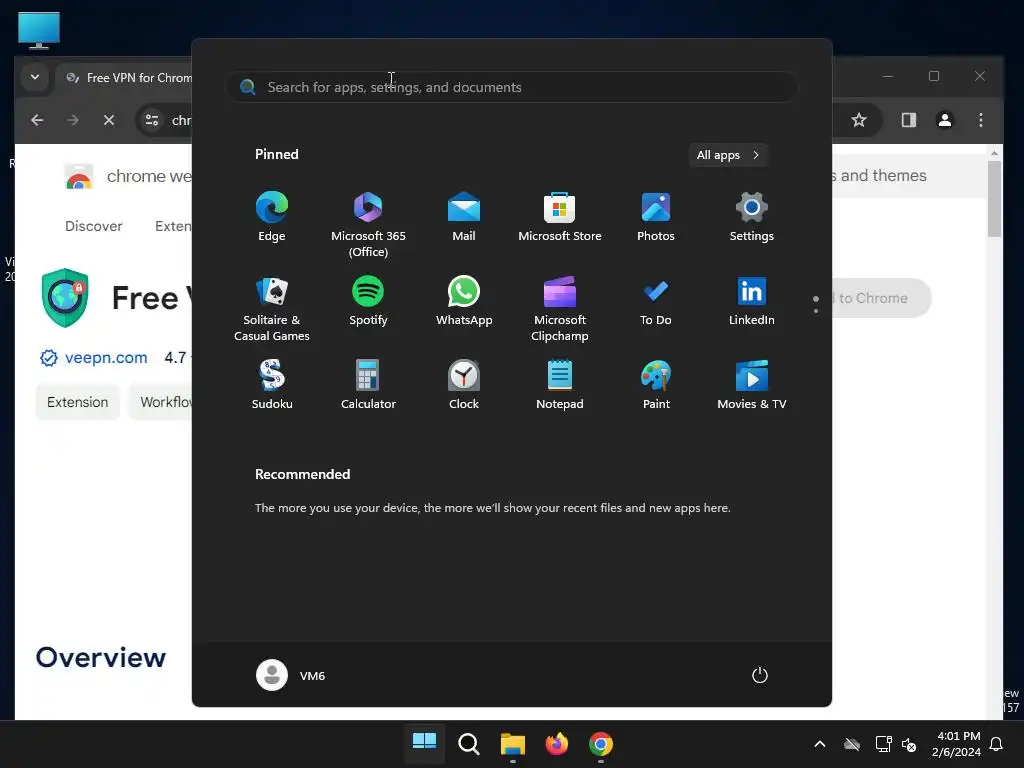The width and height of the screenshot is (1024, 768).
Task: Click the OneDrive cloud tray icon
Action: (852, 744)
